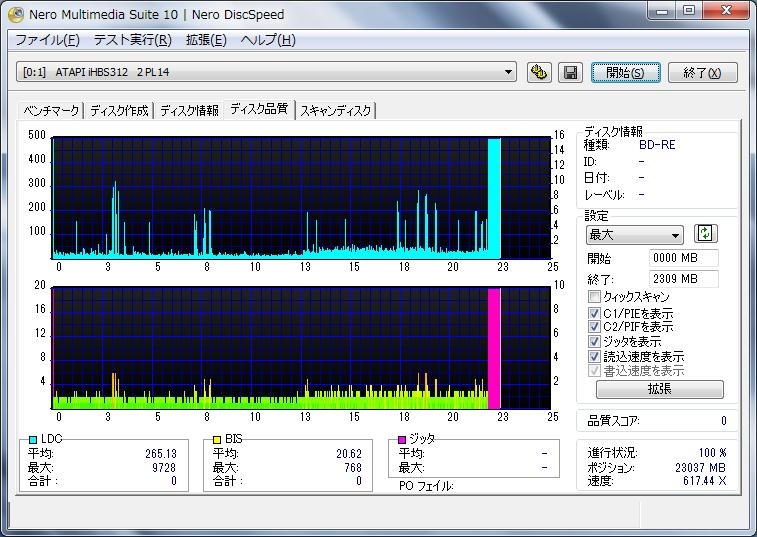Click the BD-RE disc type value

pyautogui.click(x=657, y=145)
